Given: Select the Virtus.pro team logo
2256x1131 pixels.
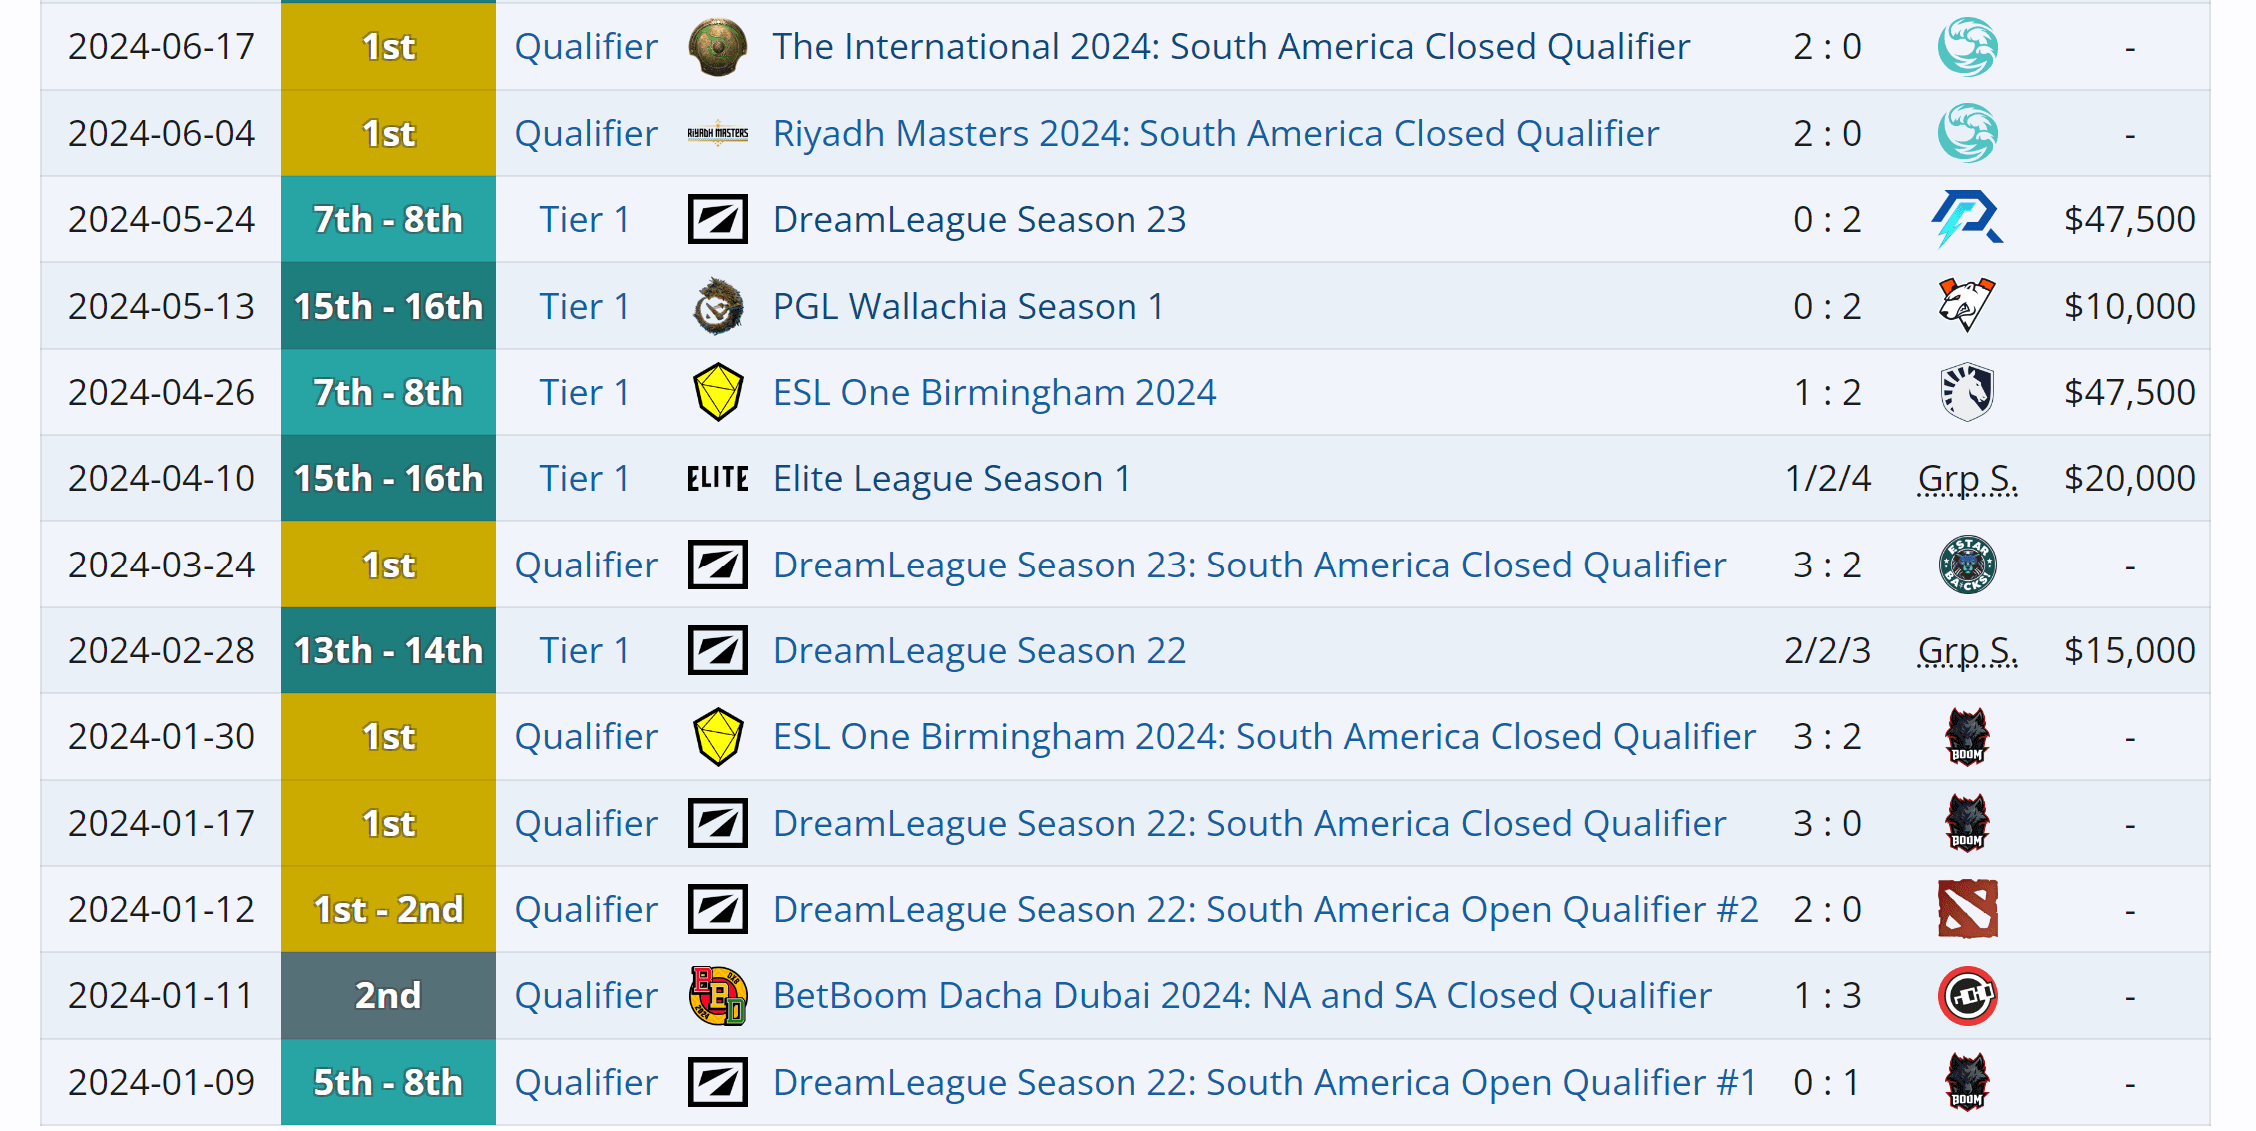Looking at the screenshot, I should point(1966,305).
